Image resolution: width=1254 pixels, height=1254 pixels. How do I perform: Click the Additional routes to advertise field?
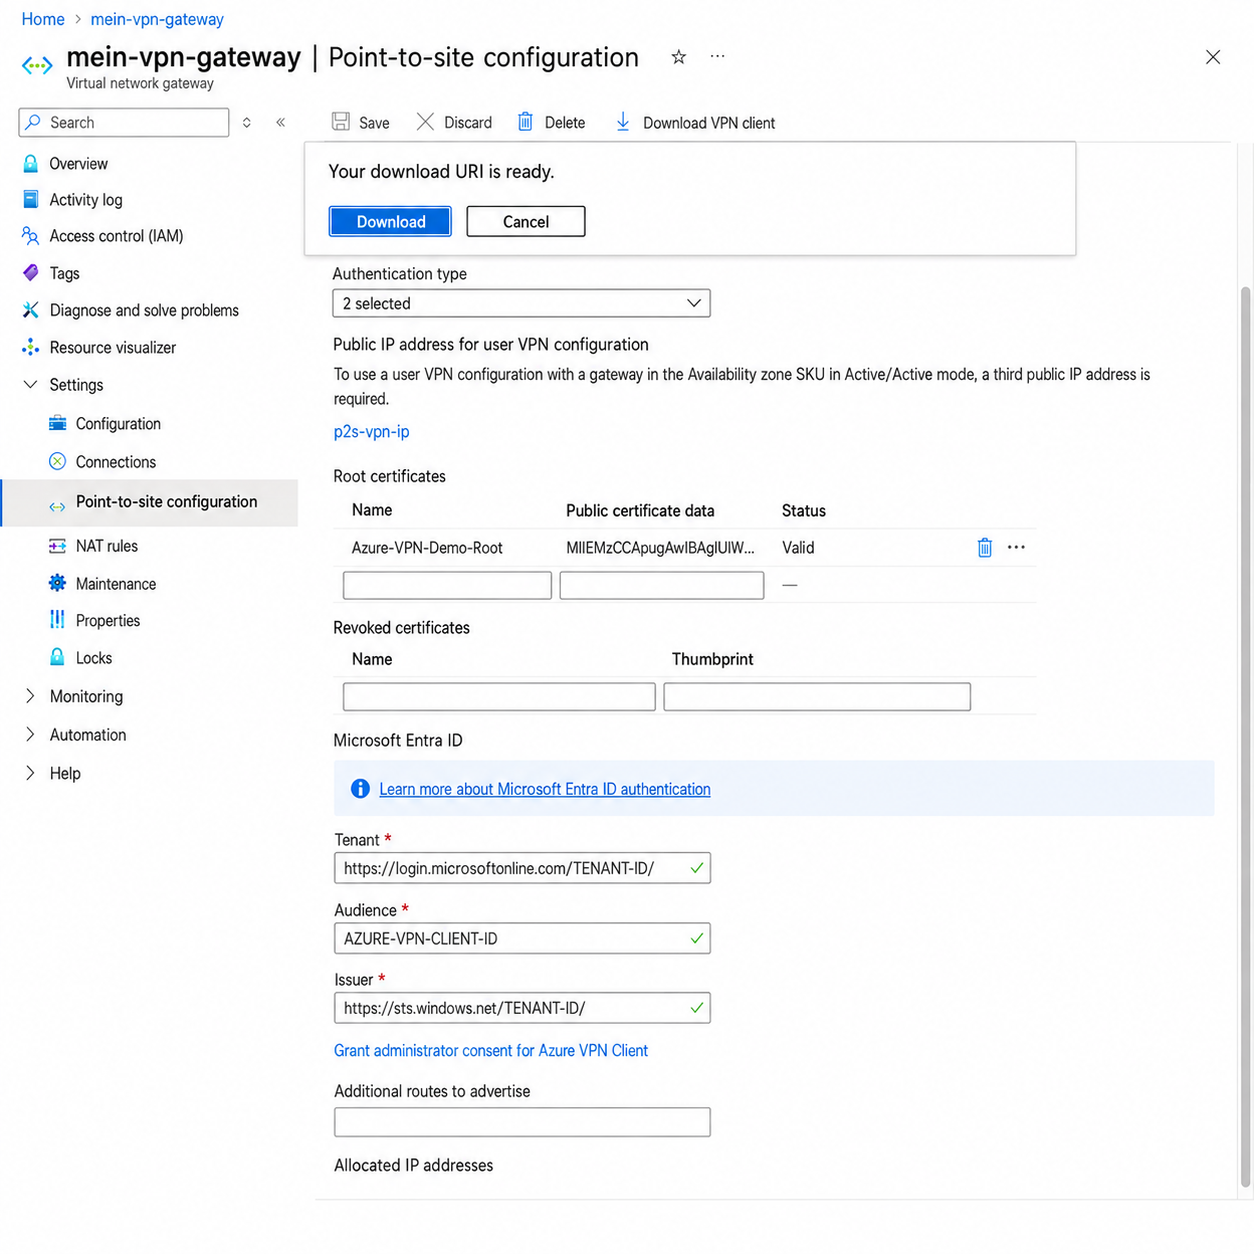[x=522, y=1122]
